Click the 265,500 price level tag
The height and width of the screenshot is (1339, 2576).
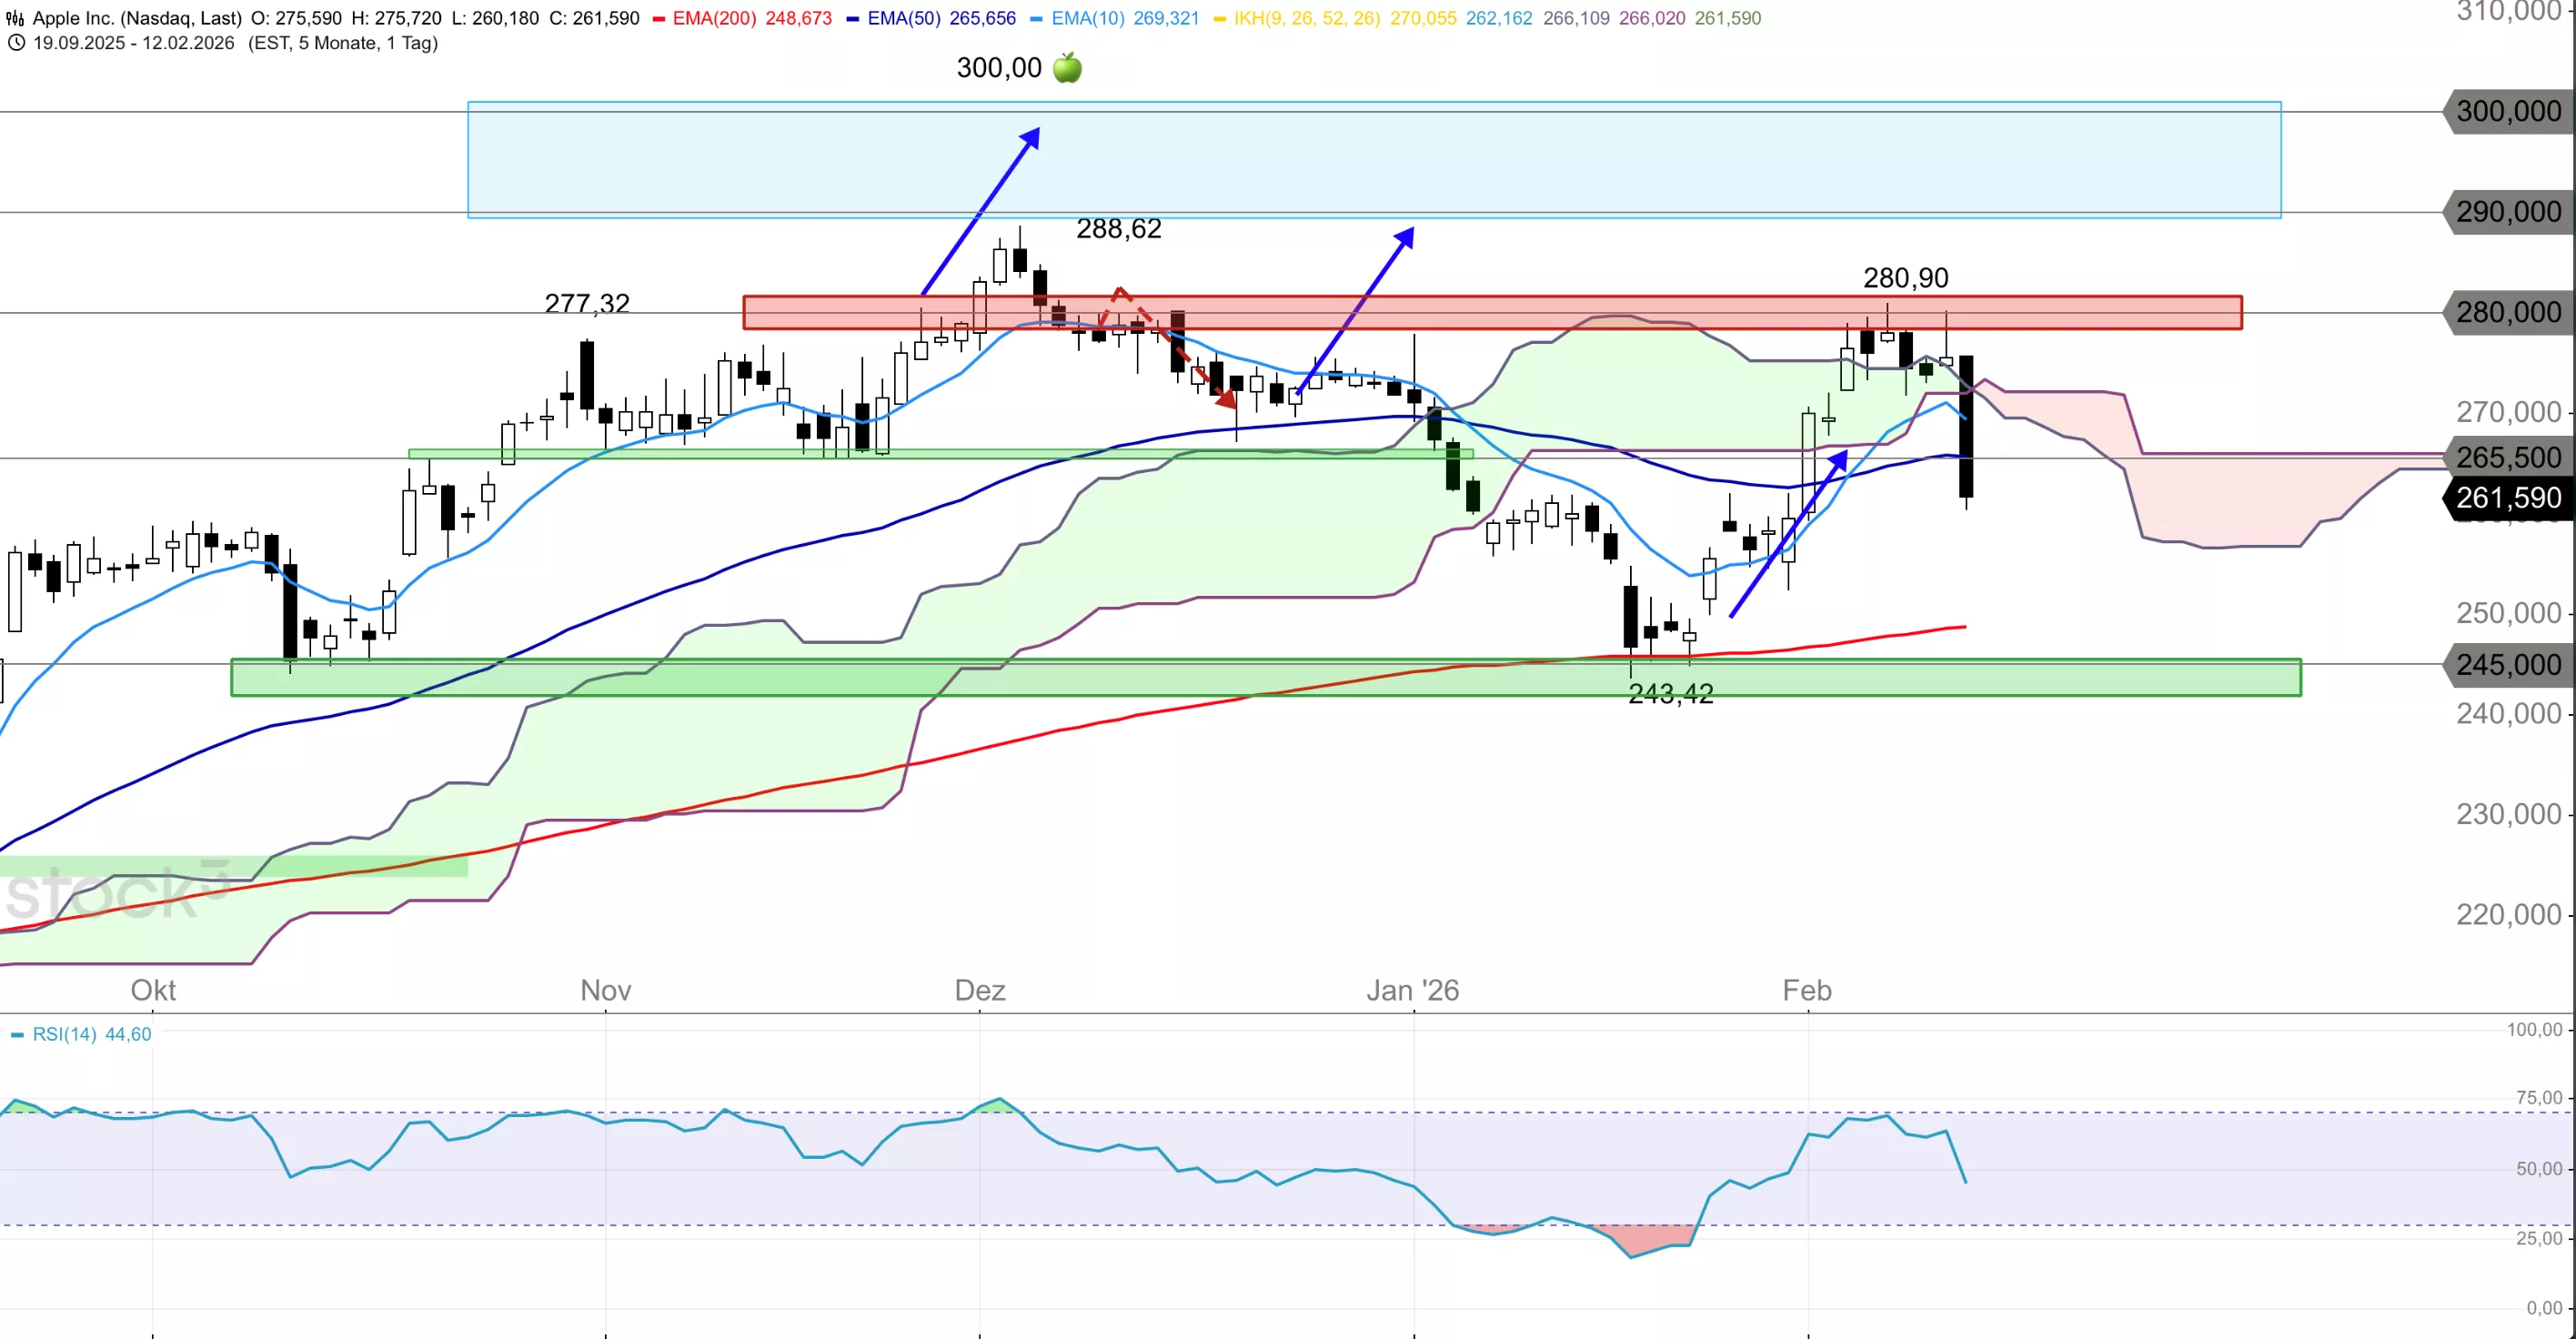[x=2508, y=457]
